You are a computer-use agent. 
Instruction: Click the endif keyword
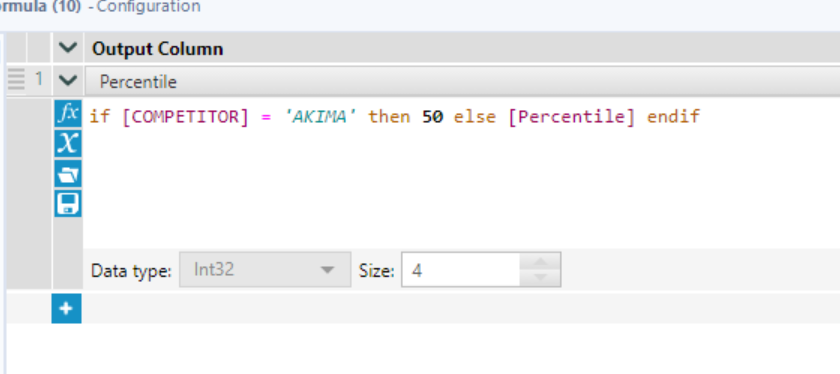673,116
